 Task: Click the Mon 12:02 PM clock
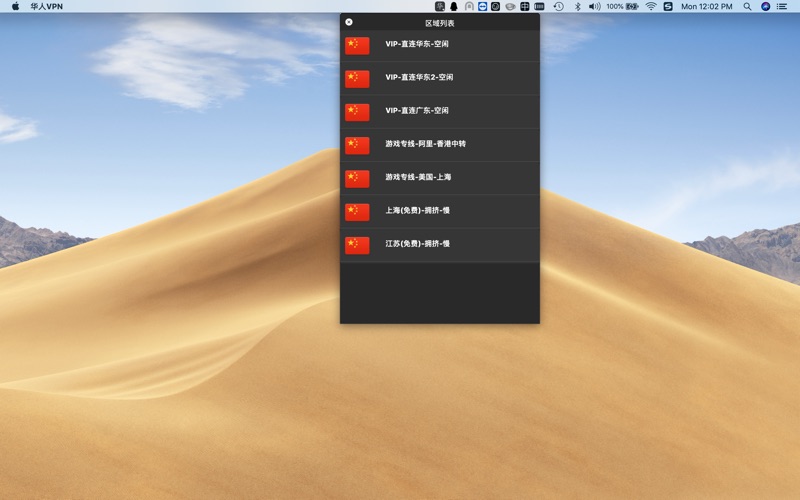tap(706, 6)
